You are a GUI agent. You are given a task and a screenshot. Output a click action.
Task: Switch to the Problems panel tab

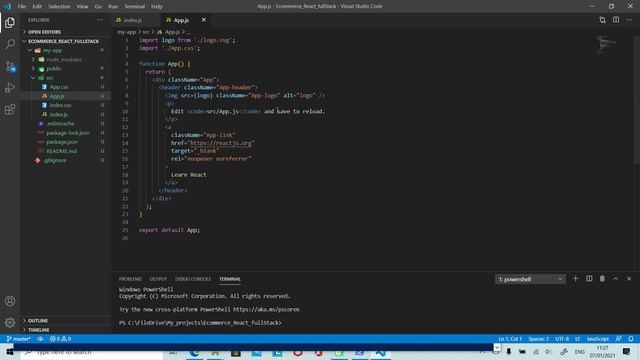[130, 279]
